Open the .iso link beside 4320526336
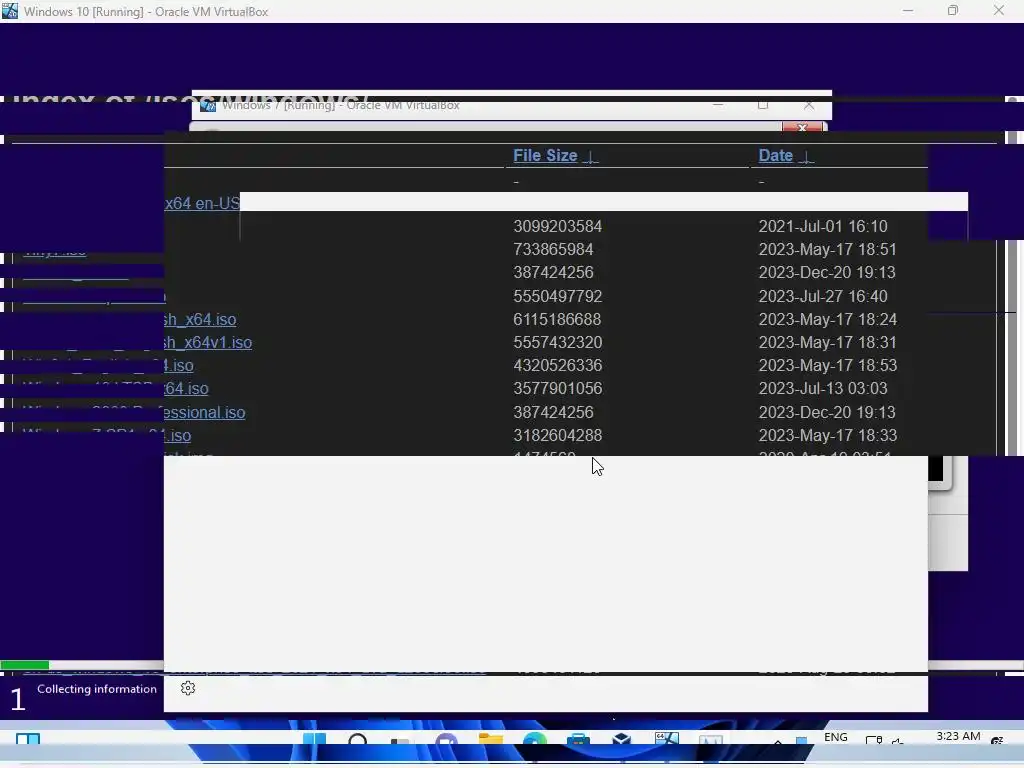The image size is (1024, 768). [x=179, y=366]
